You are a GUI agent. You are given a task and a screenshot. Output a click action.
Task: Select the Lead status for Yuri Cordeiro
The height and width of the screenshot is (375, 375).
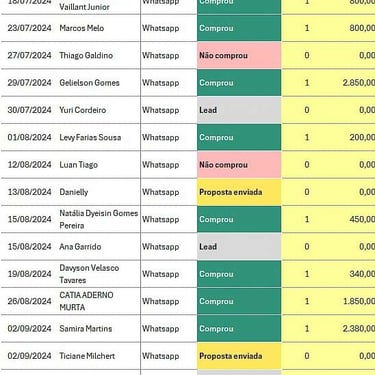[x=239, y=110]
